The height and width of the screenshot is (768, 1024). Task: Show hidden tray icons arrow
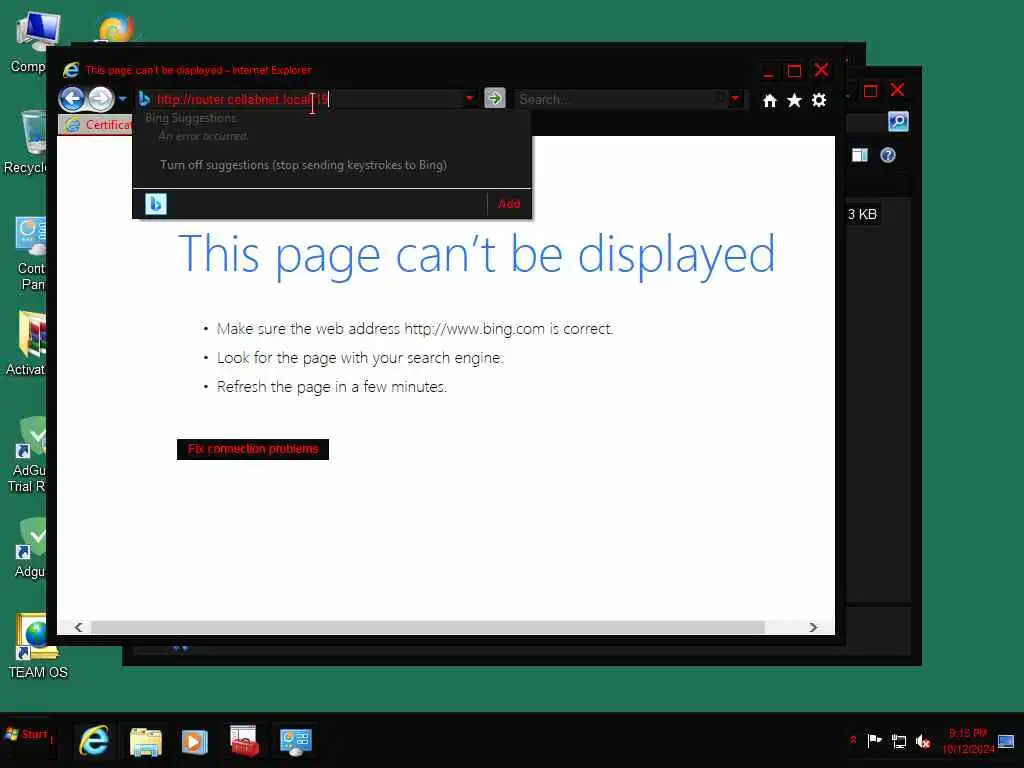click(853, 740)
